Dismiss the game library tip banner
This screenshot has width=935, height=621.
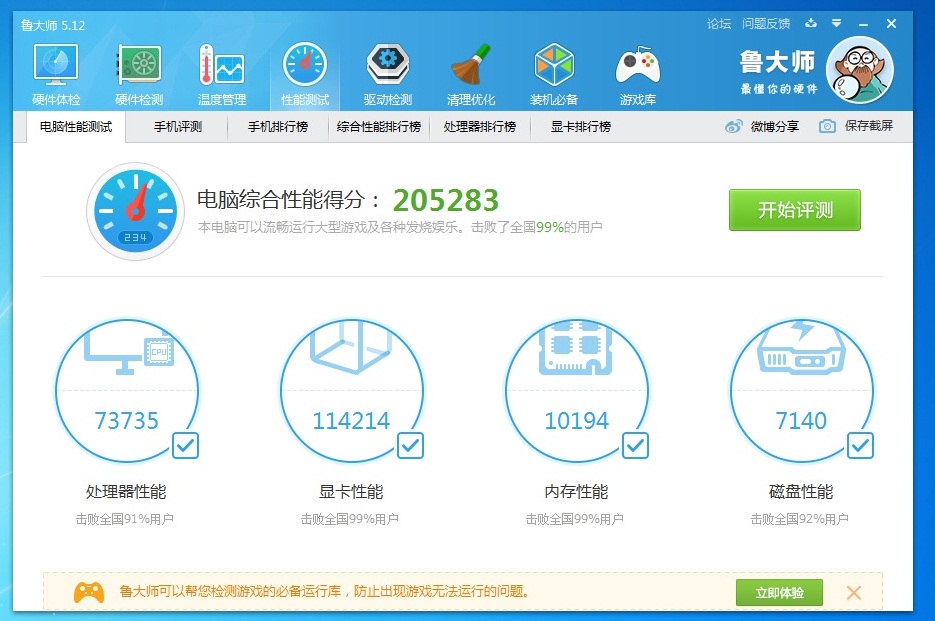click(854, 592)
